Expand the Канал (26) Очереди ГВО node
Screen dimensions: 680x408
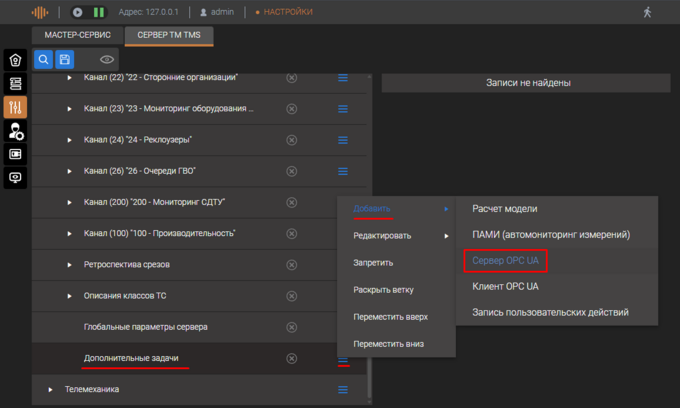pyautogui.click(x=70, y=172)
